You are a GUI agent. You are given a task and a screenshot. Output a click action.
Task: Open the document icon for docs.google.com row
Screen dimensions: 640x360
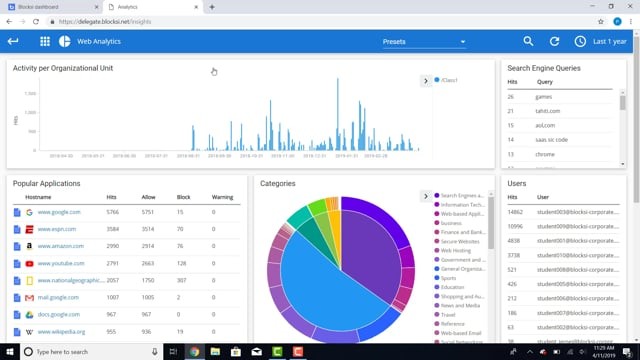click(x=17, y=315)
